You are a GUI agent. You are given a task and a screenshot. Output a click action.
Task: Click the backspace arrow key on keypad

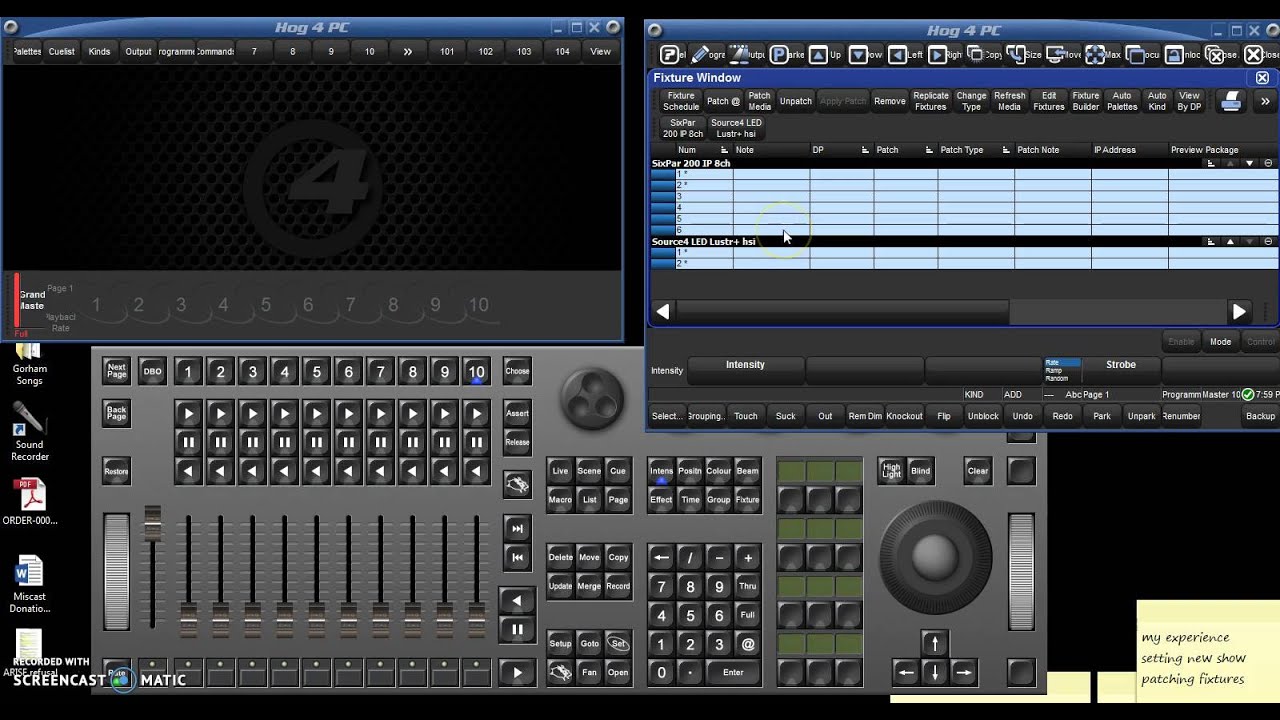pos(660,557)
